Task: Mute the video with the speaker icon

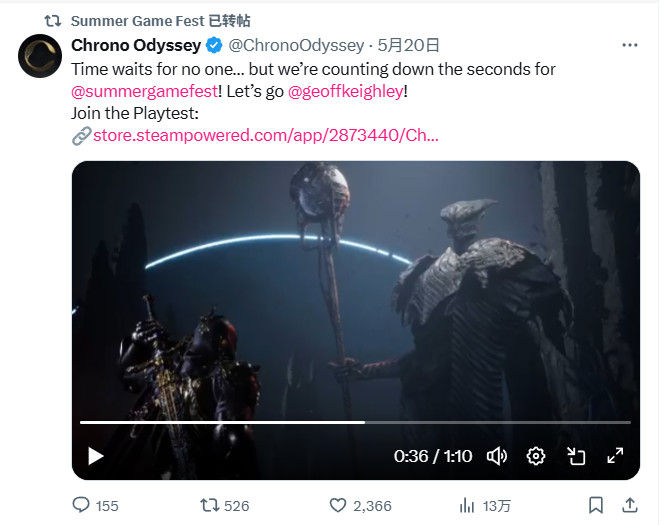Action: pos(497,456)
